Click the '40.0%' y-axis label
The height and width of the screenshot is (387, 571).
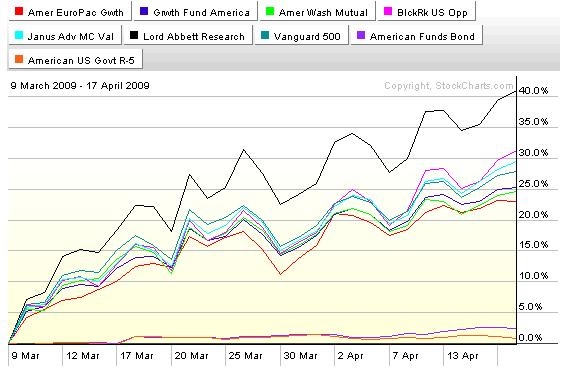point(533,91)
